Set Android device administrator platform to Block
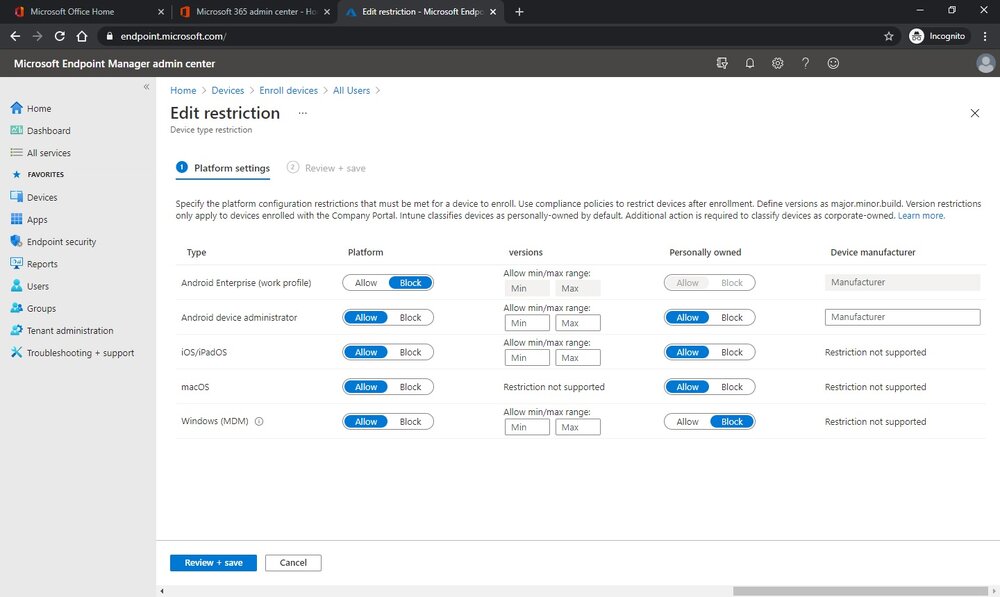The width and height of the screenshot is (1000, 597). pos(411,317)
